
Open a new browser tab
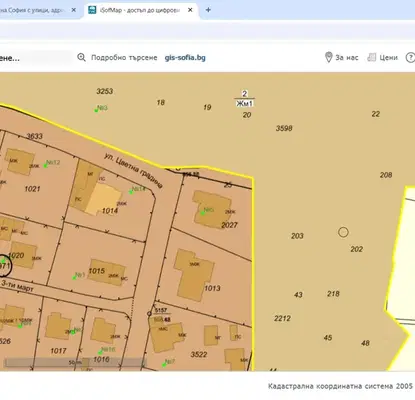(x=208, y=10)
